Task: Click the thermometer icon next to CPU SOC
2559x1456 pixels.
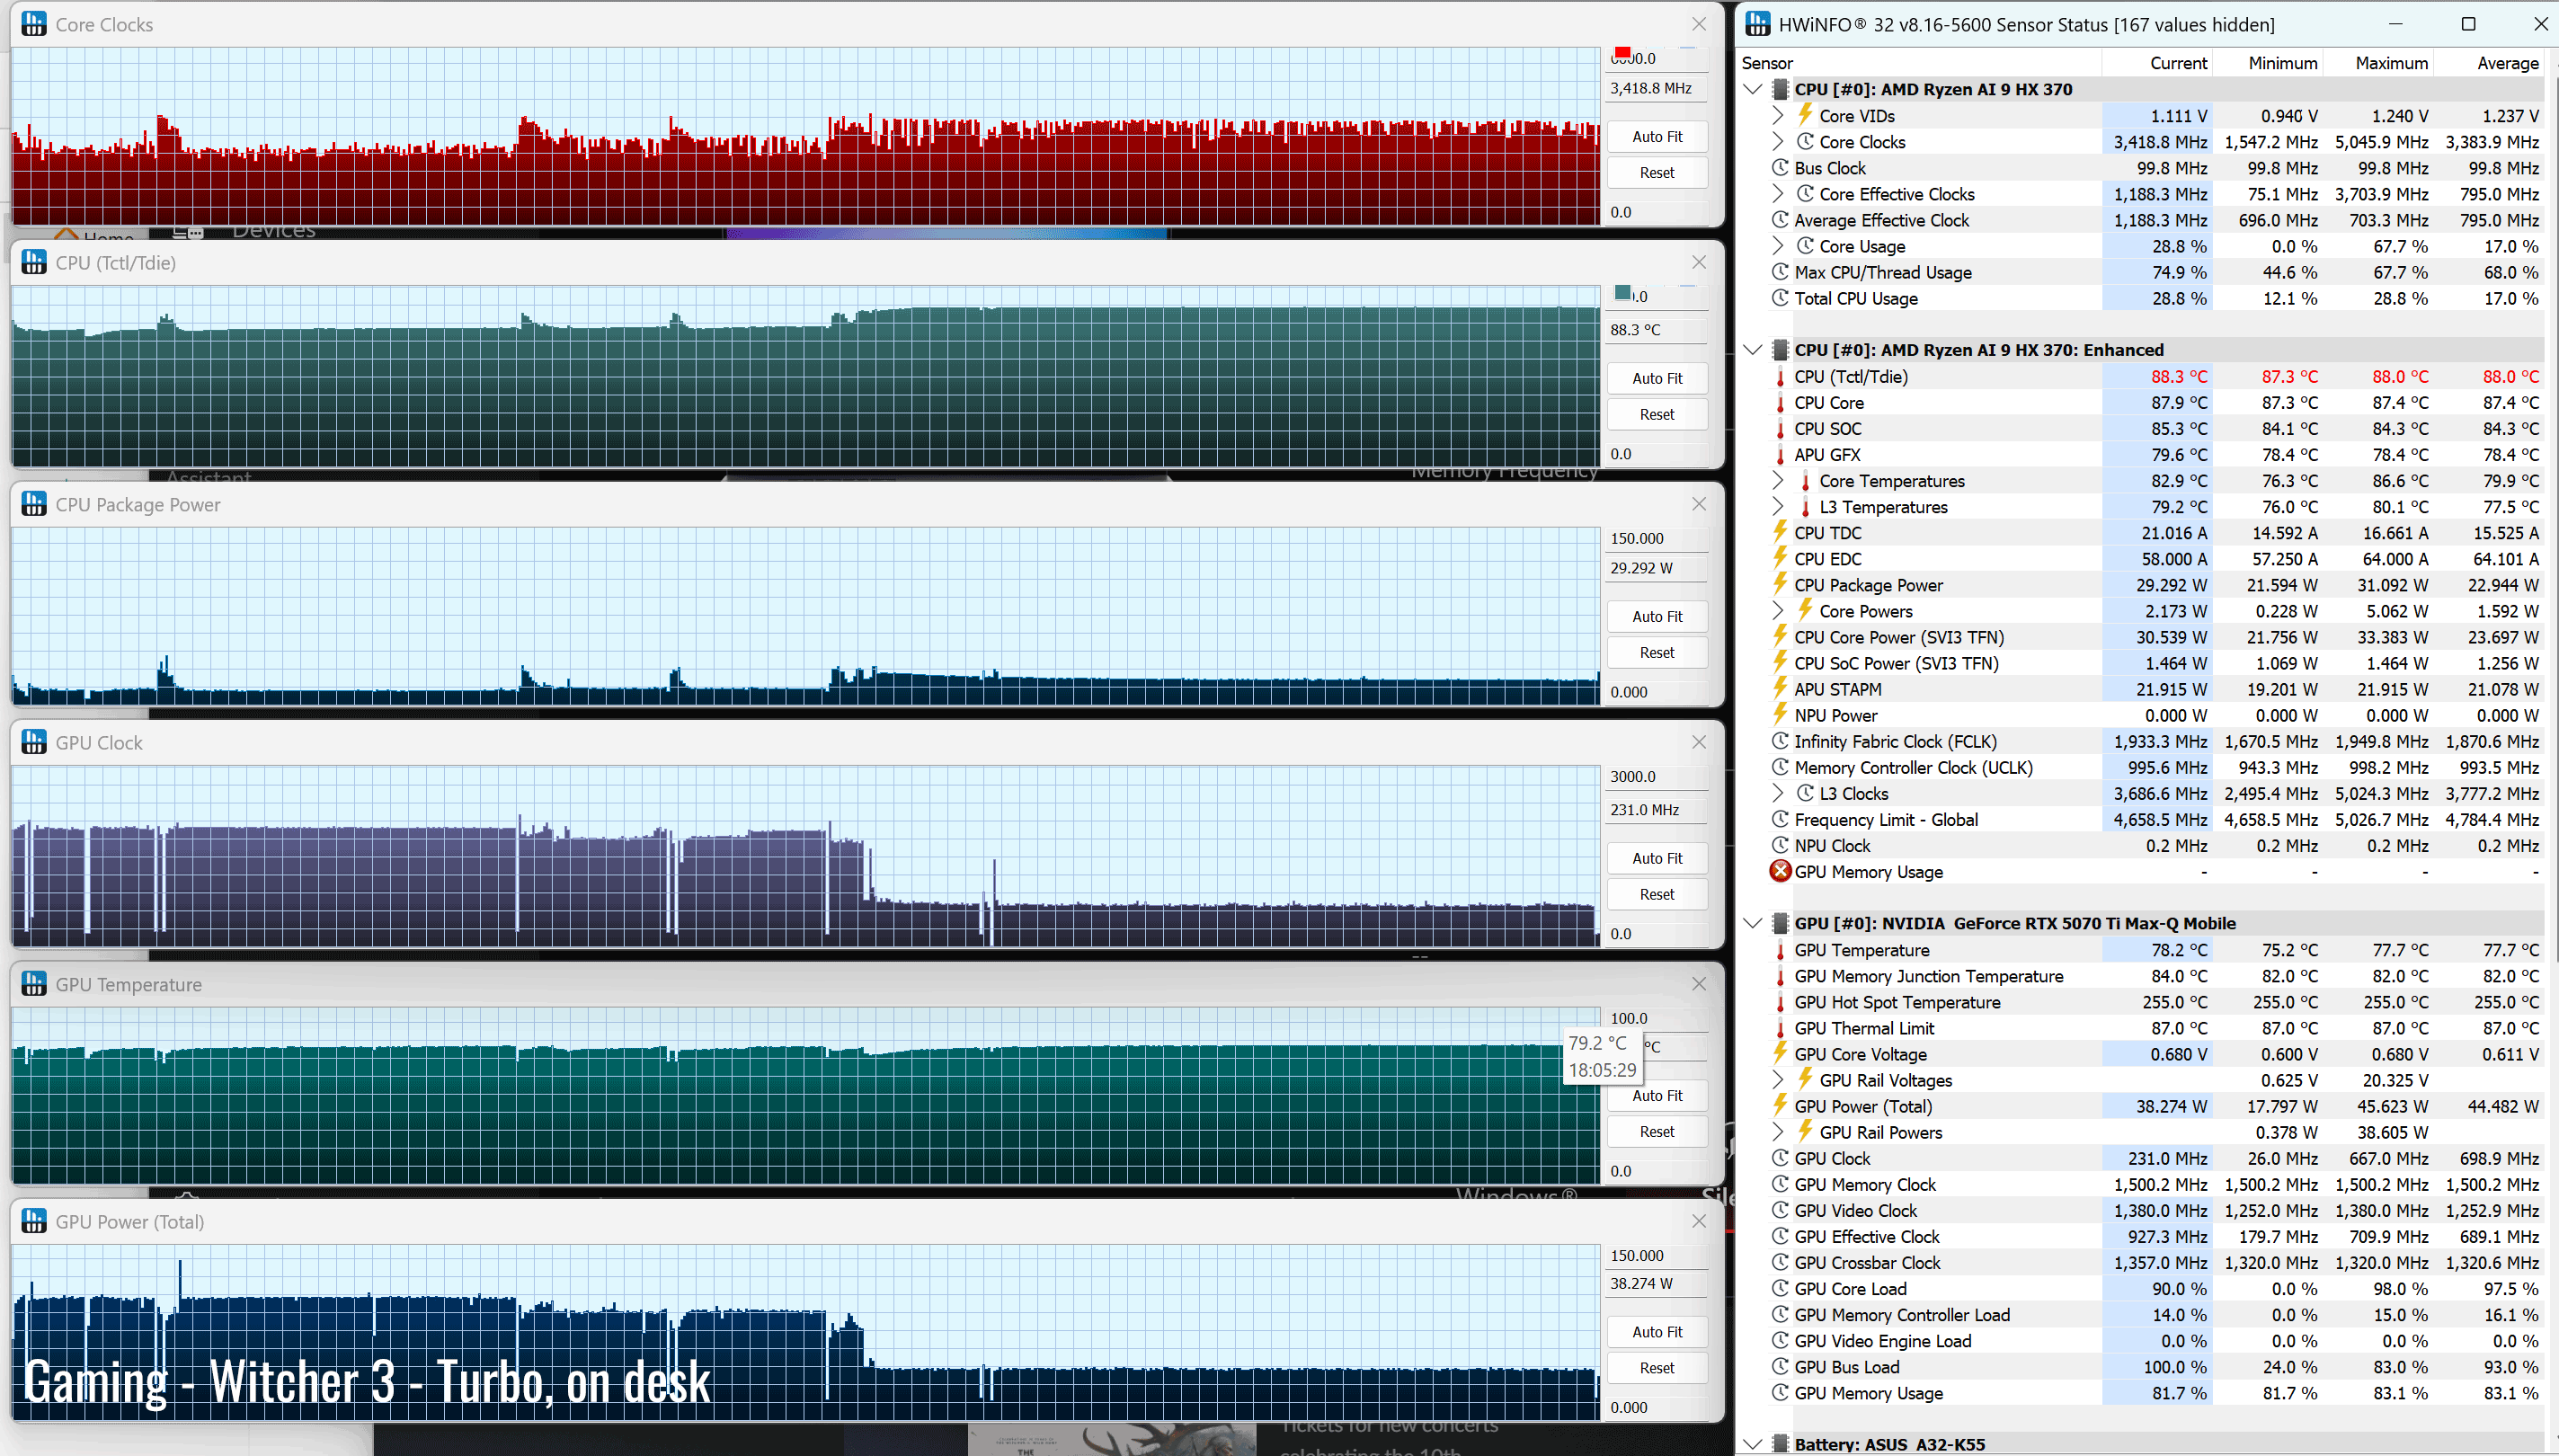Action: pos(1780,429)
